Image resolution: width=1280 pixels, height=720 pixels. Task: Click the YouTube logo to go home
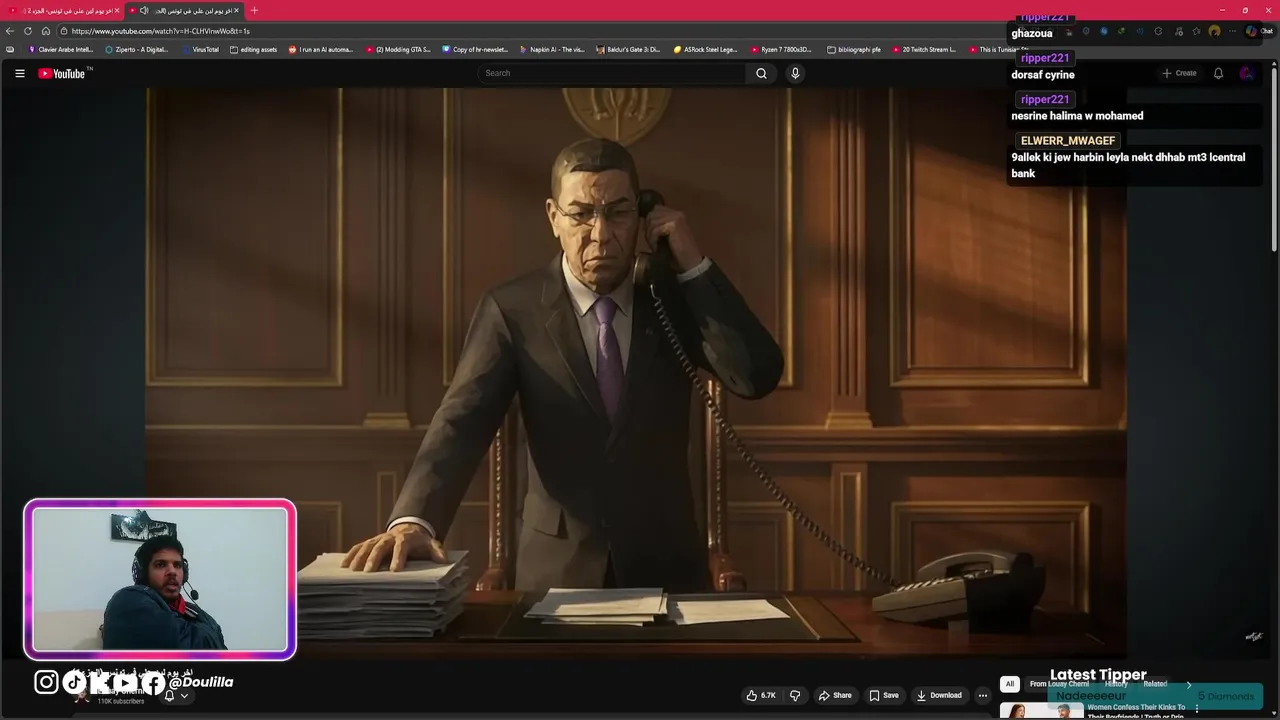coord(64,73)
